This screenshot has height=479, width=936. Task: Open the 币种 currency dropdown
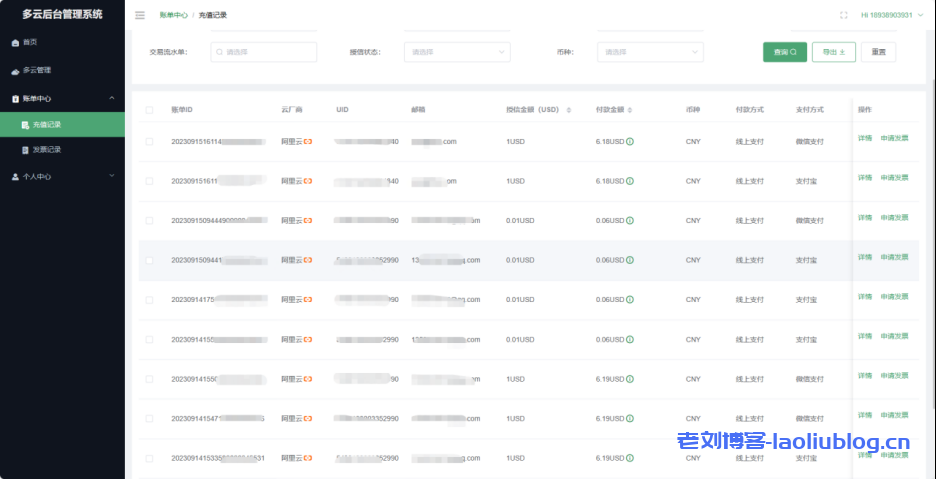650,52
